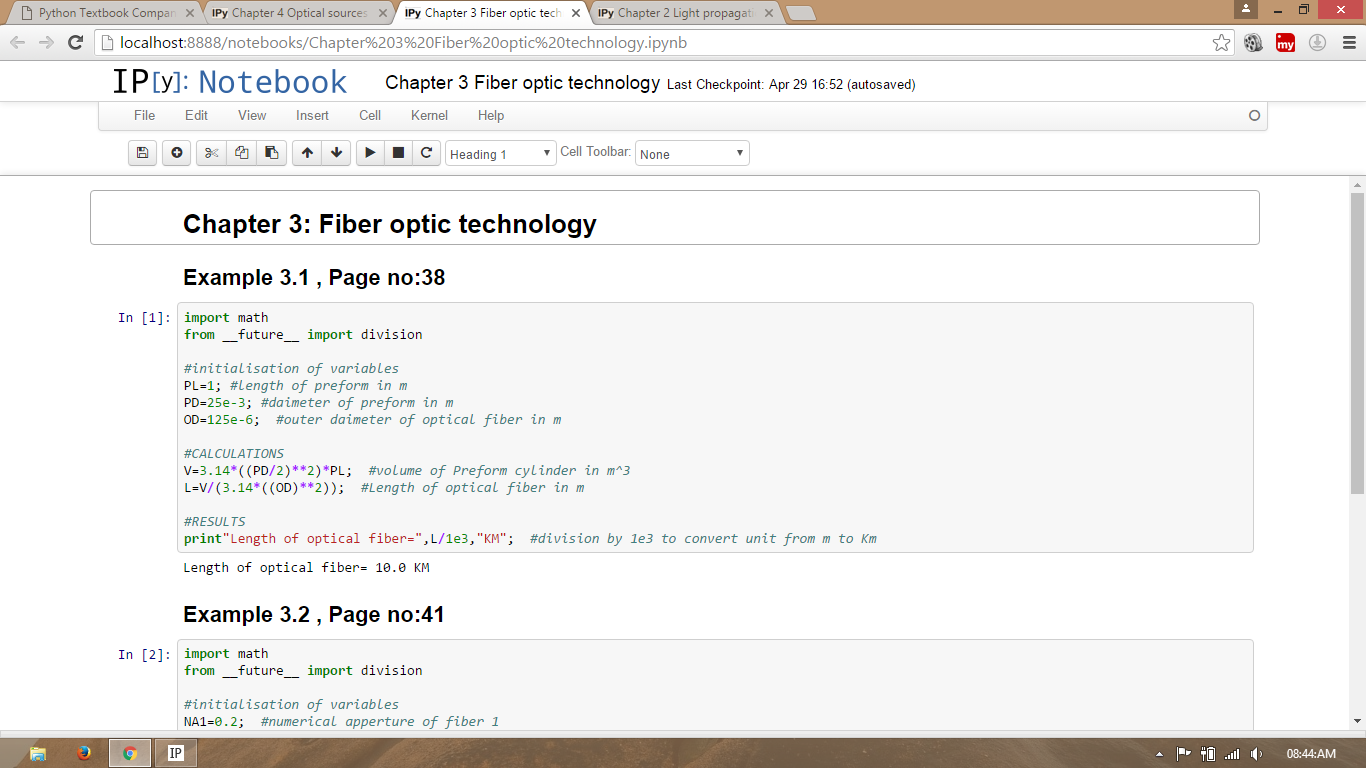The image size is (1366, 768).
Task: Move selected cell down arrow
Action: pos(337,153)
